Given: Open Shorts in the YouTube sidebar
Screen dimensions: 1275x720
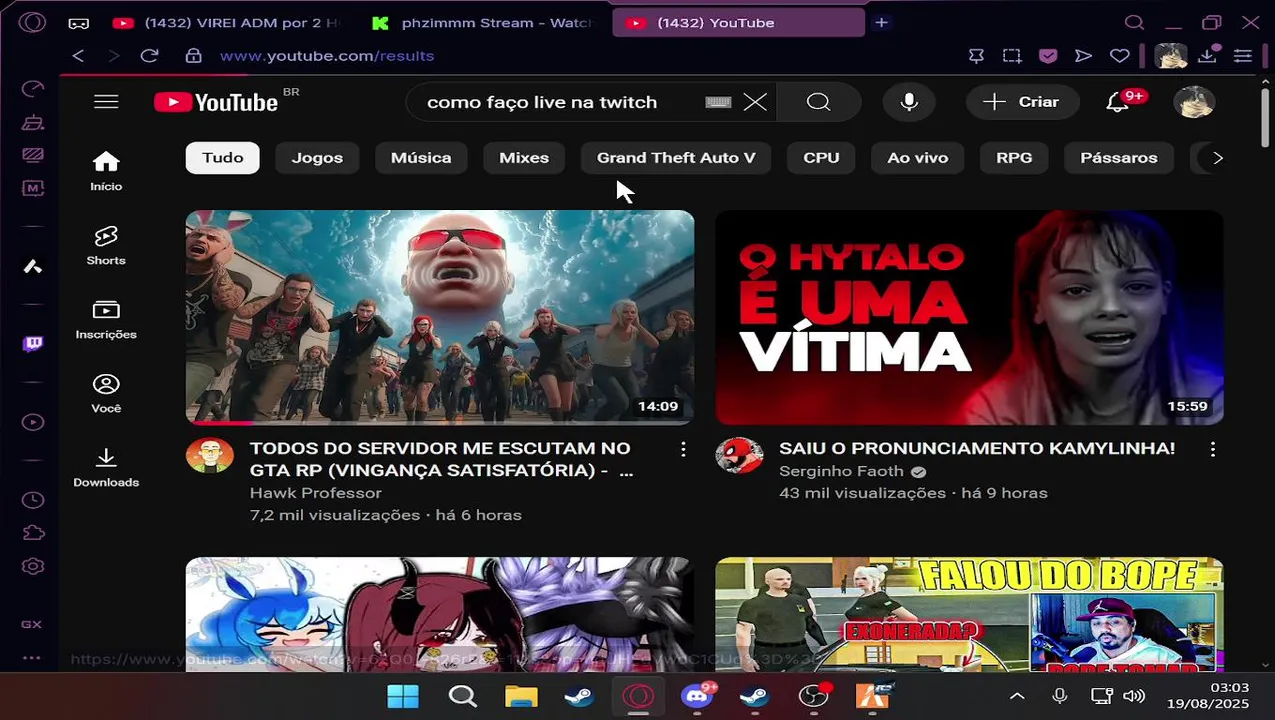Looking at the screenshot, I should pyautogui.click(x=106, y=245).
